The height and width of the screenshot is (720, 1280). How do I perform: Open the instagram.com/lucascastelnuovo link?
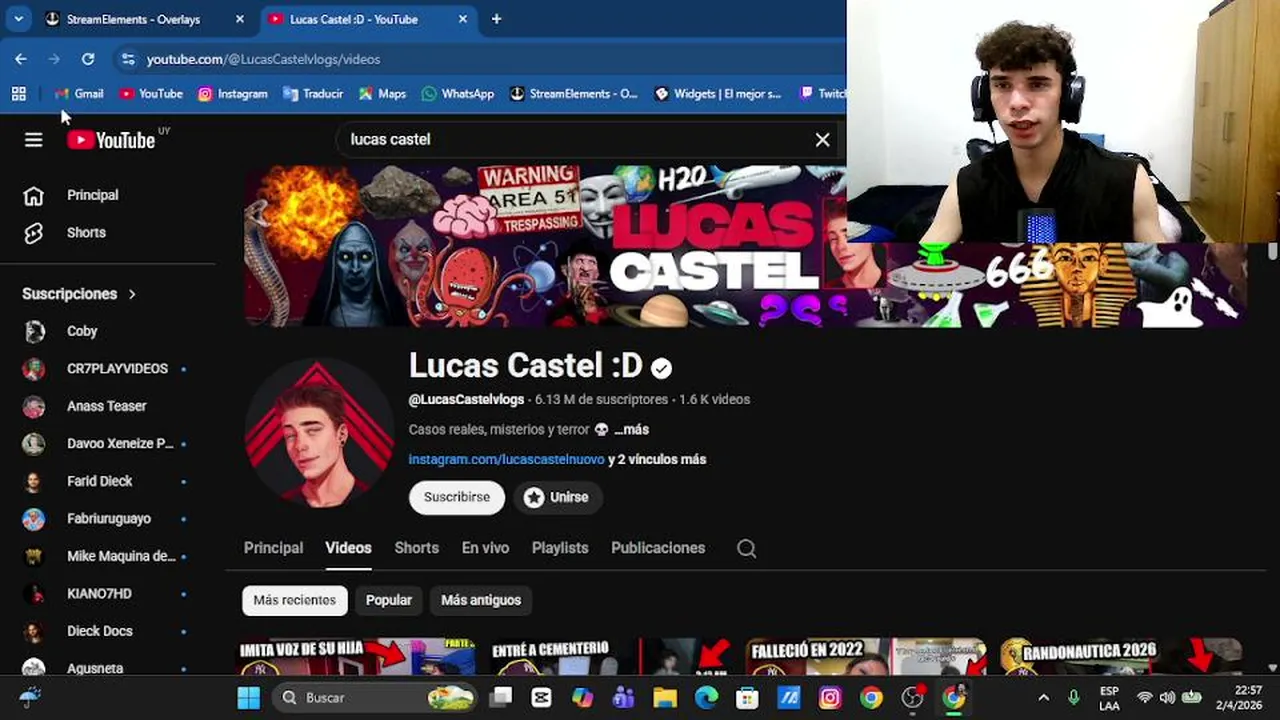pyautogui.click(x=506, y=459)
